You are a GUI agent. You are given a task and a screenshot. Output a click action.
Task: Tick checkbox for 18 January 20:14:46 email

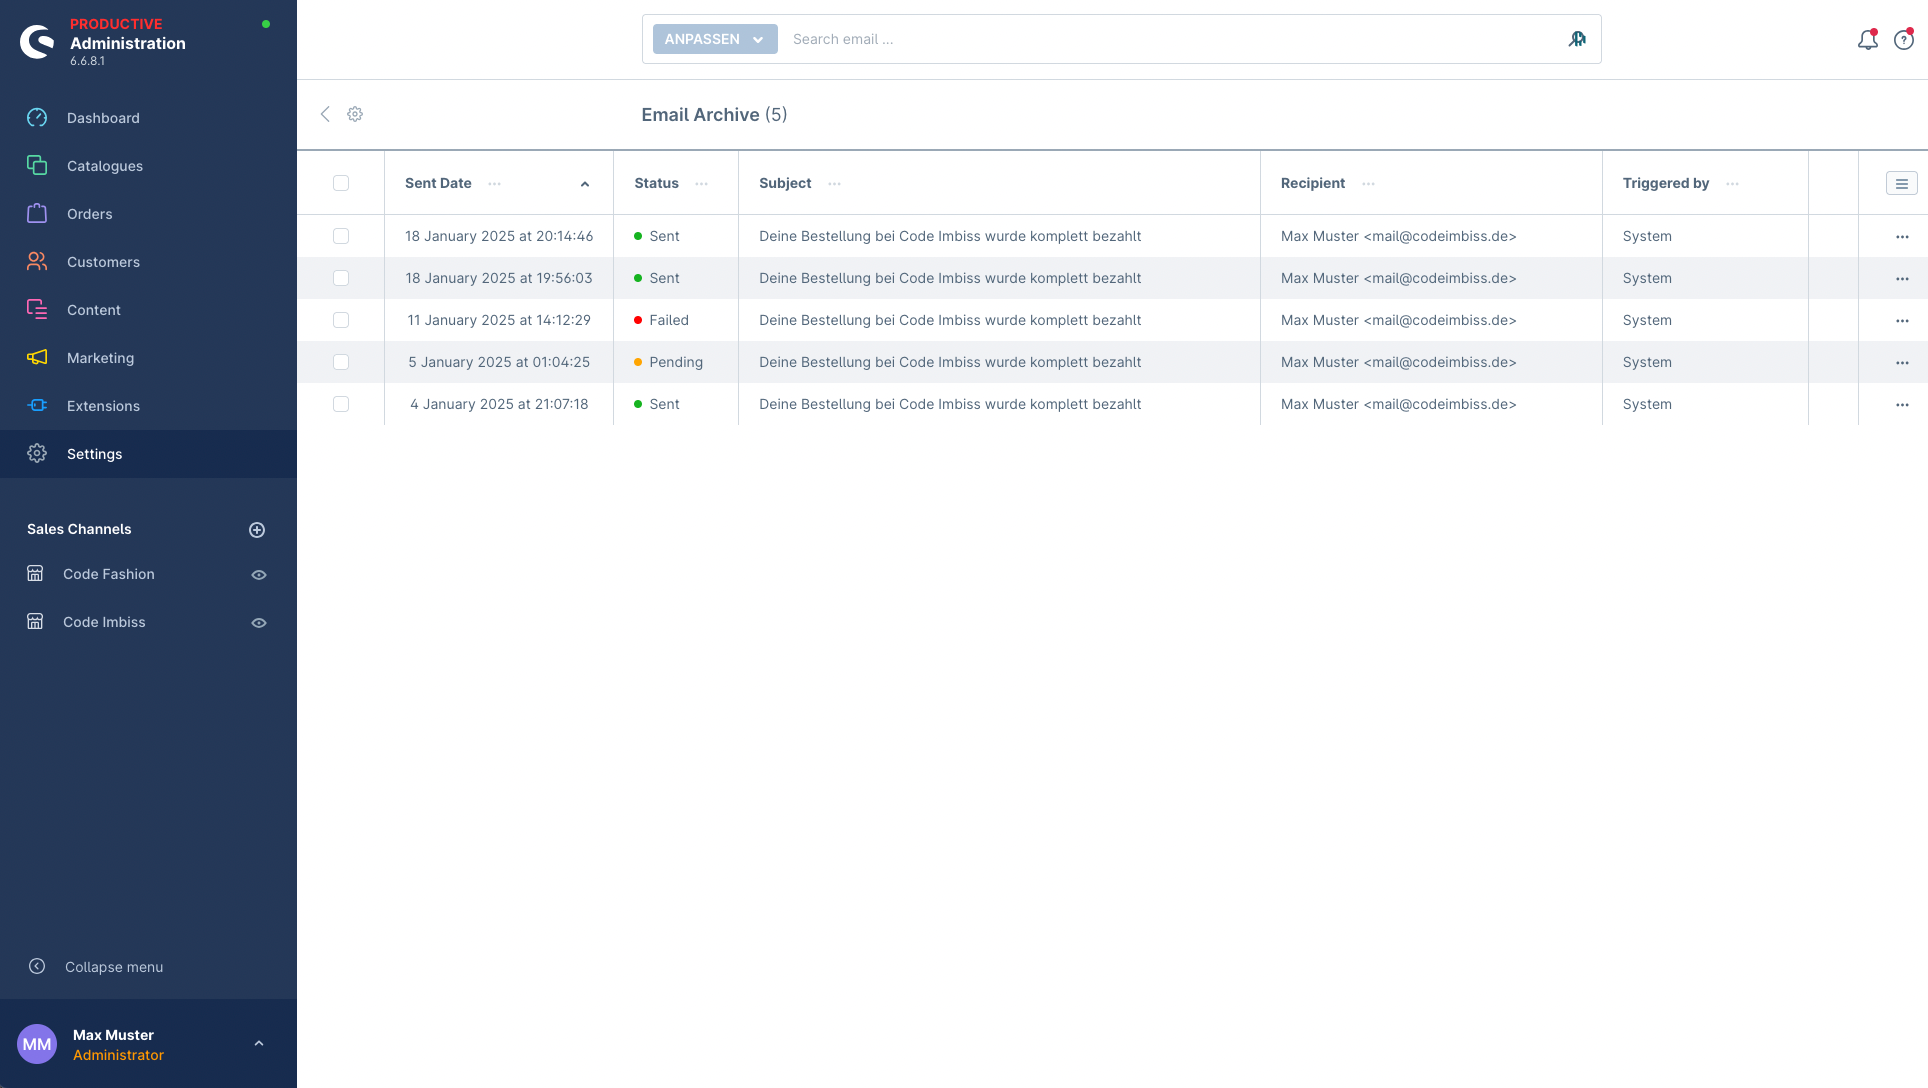pos(341,236)
